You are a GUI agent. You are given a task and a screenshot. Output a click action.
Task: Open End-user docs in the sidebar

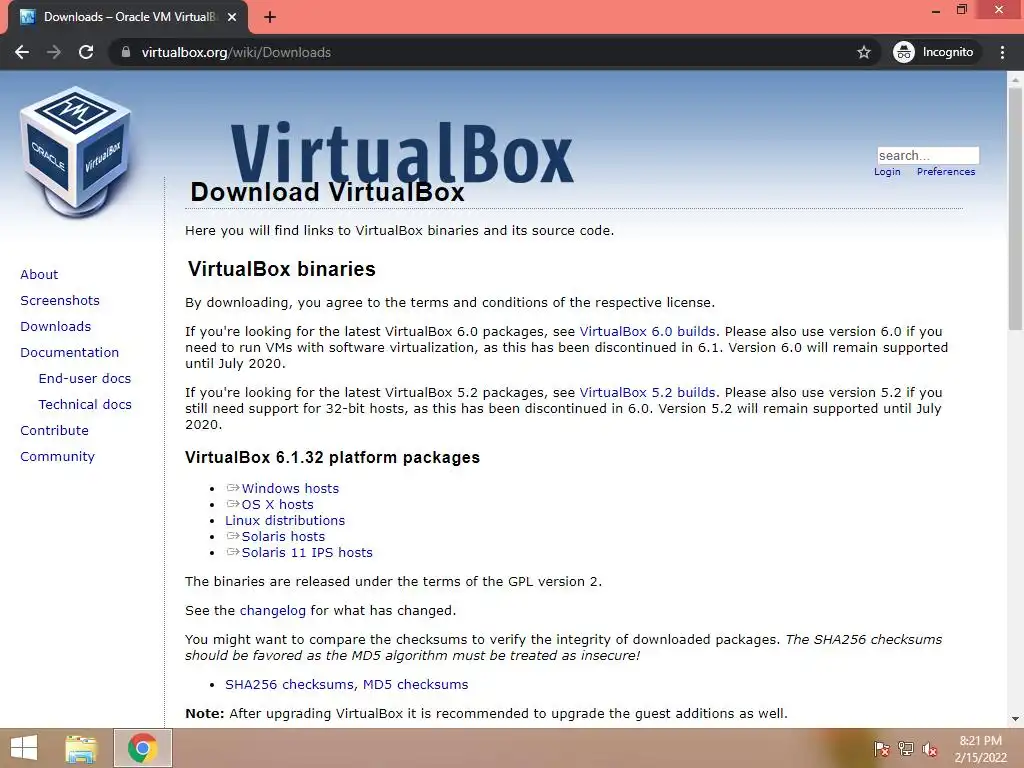coord(85,379)
